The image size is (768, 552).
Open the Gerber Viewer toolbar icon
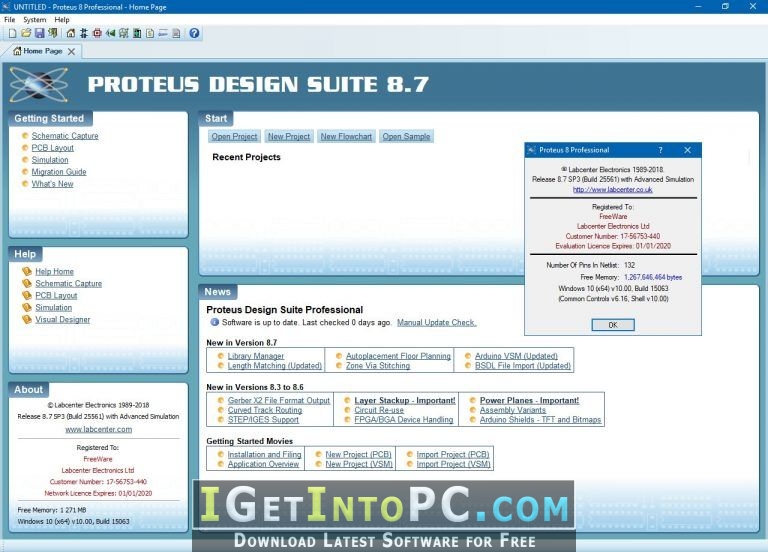click(123, 33)
